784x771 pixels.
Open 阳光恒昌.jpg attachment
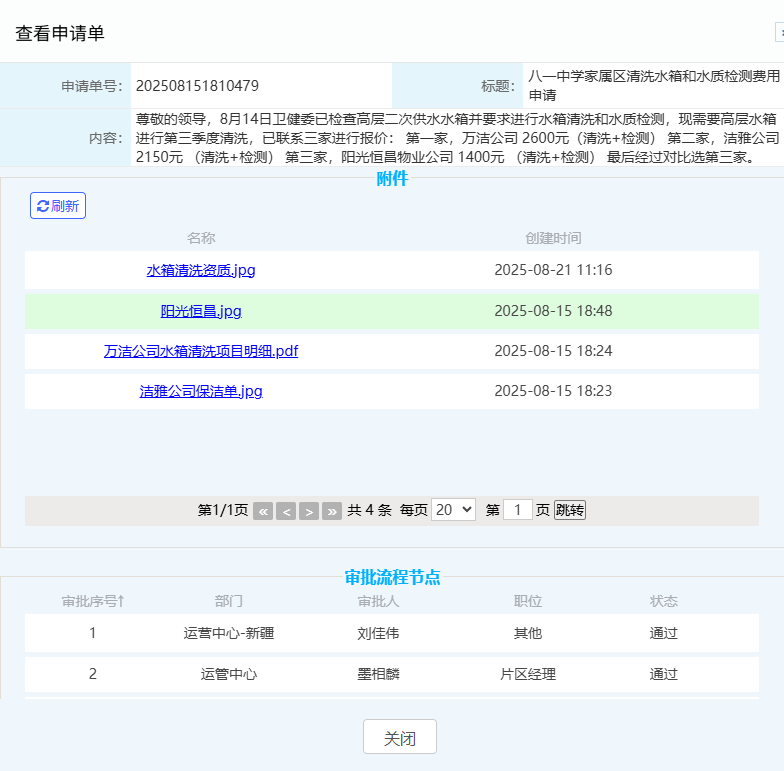click(201, 311)
